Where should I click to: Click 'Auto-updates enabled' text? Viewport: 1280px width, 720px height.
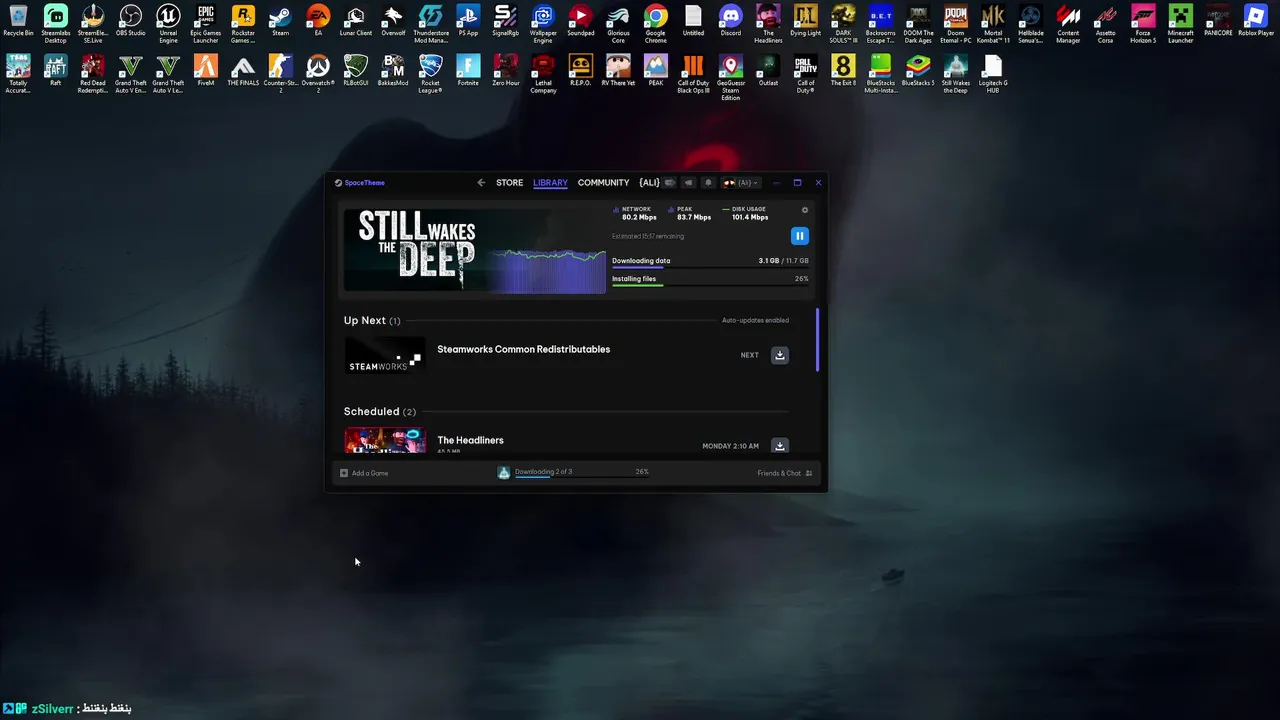[755, 320]
